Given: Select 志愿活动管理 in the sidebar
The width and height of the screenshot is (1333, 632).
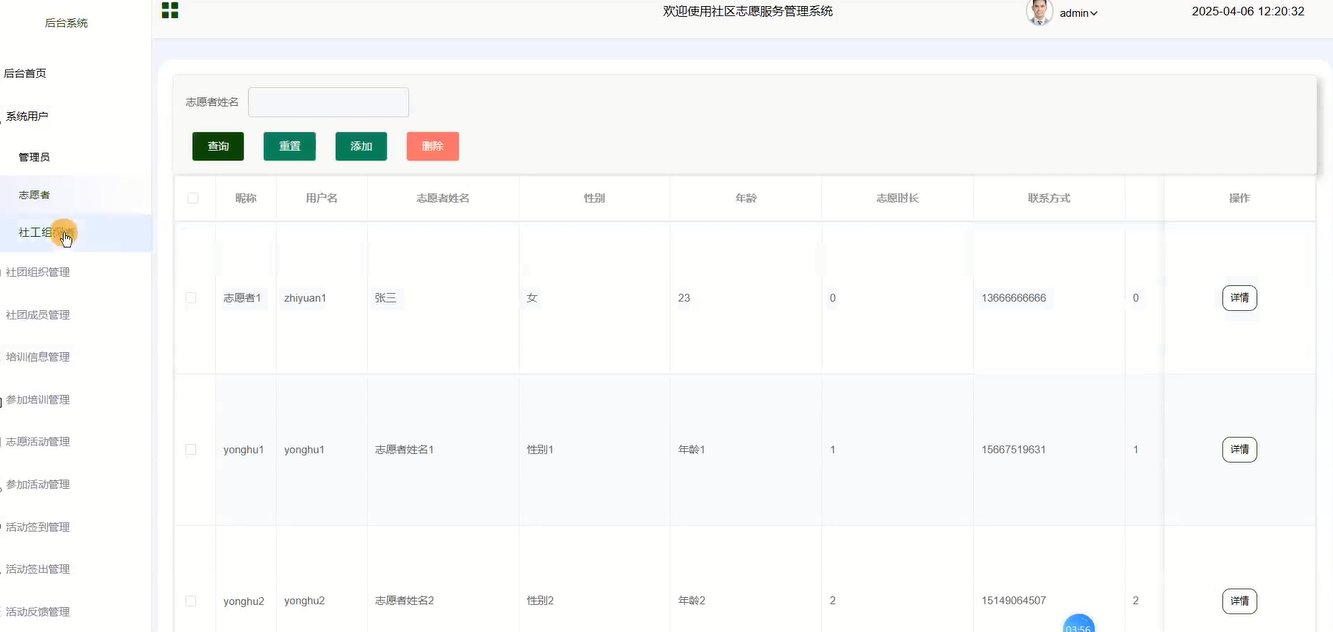Looking at the screenshot, I should pyautogui.click(x=38, y=442).
